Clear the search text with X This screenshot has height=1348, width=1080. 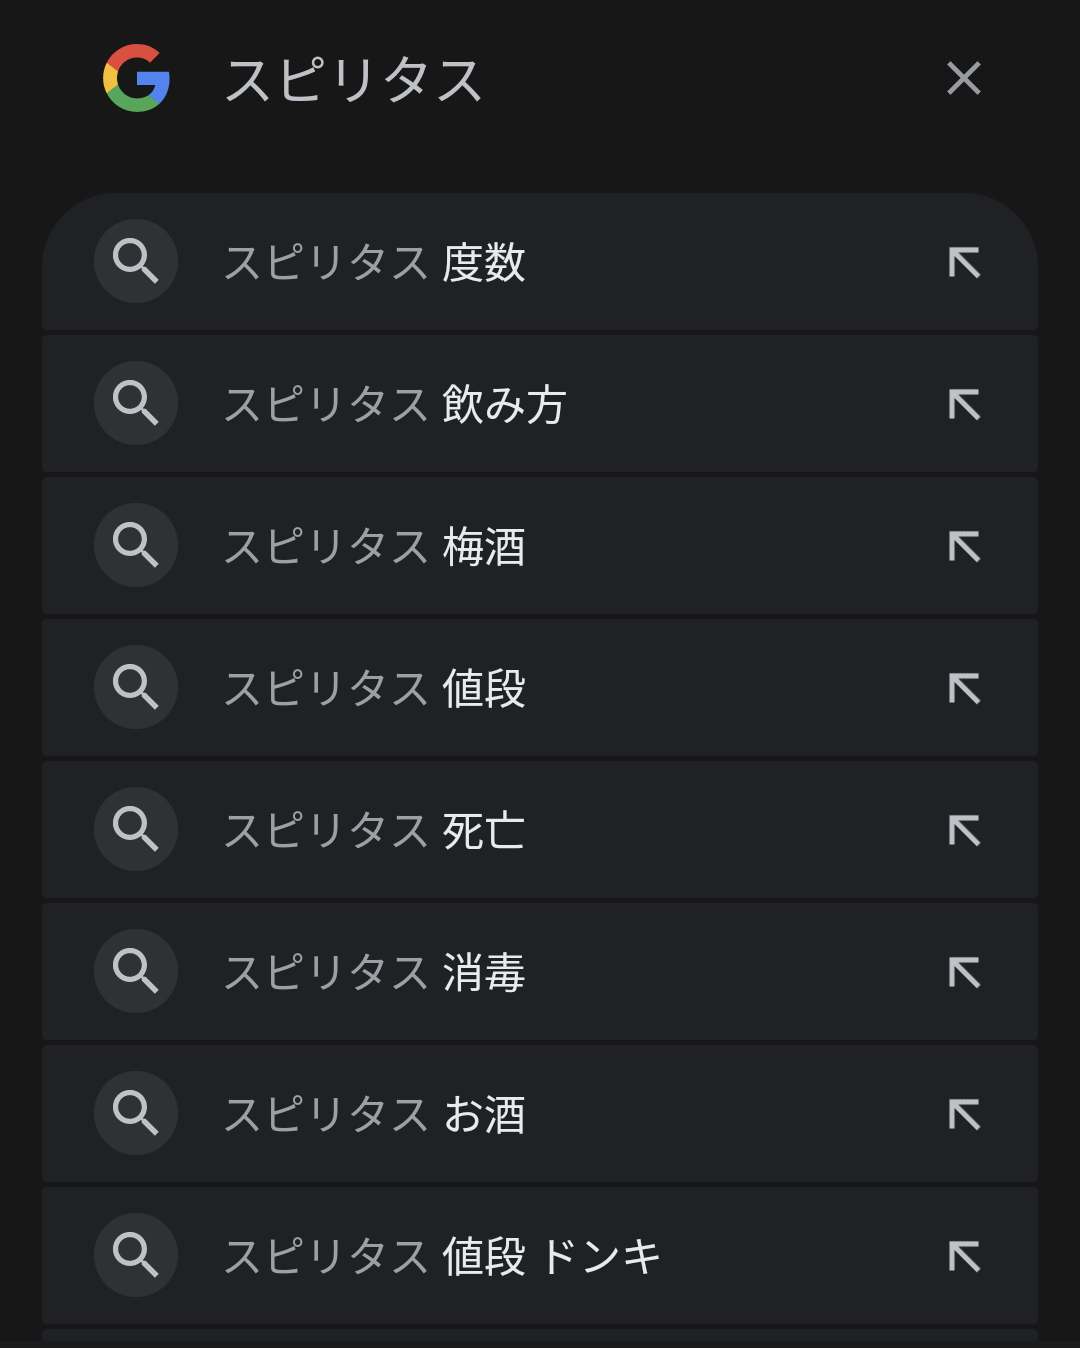(964, 78)
